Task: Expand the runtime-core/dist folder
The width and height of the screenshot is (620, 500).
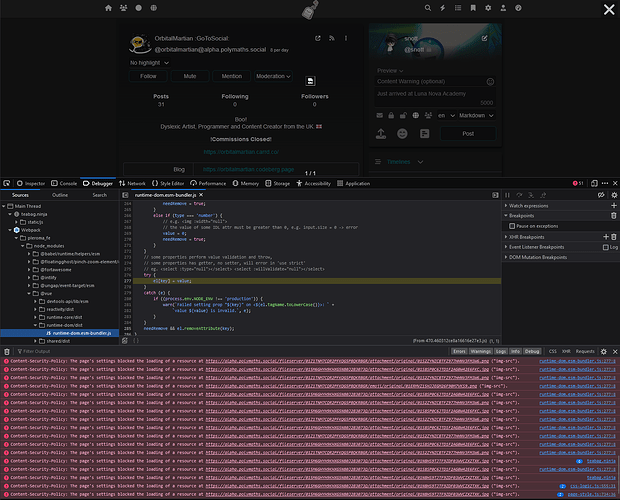Action: click(36, 317)
